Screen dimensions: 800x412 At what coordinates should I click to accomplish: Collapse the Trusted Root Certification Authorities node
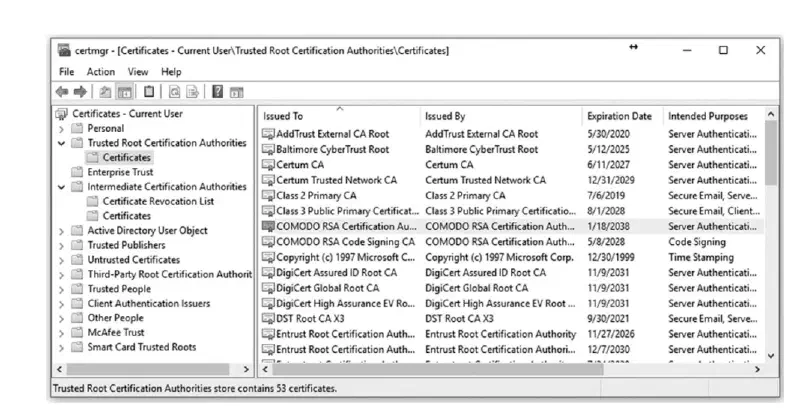[61, 143]
